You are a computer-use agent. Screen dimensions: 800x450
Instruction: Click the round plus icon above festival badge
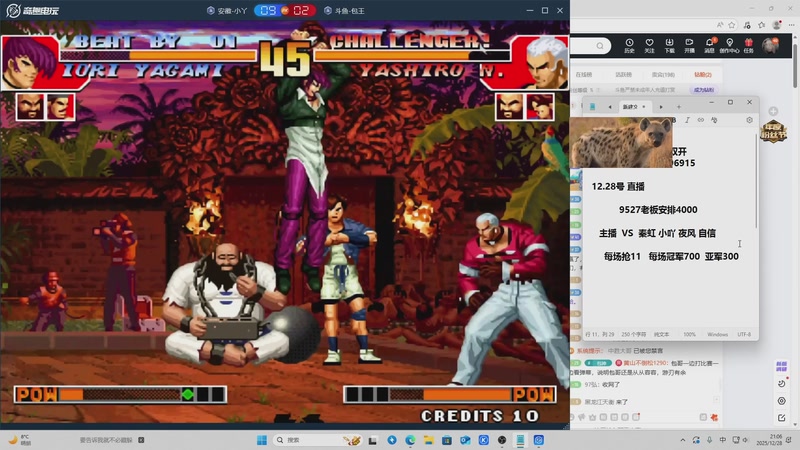[x=773, y=111]
